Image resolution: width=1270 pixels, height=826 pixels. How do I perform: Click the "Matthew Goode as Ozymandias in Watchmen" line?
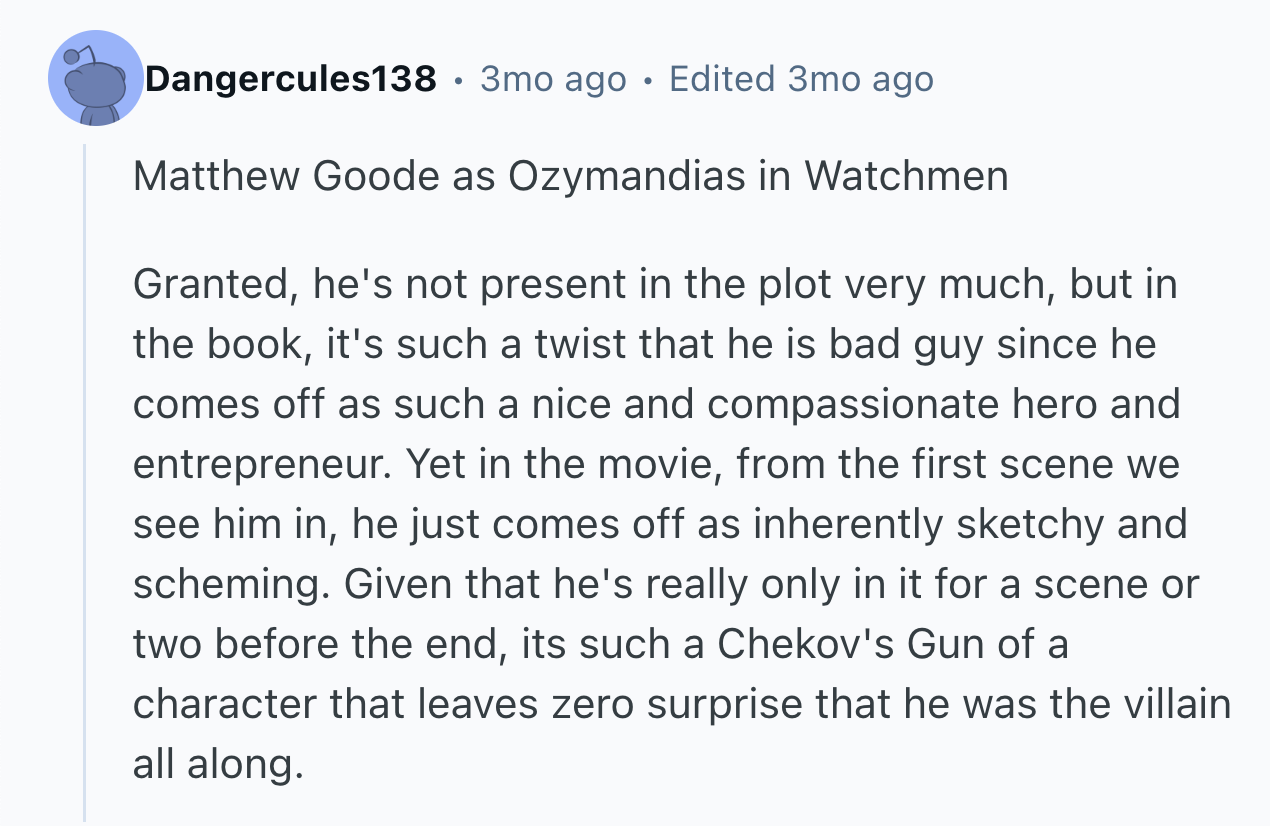point(570,176)
